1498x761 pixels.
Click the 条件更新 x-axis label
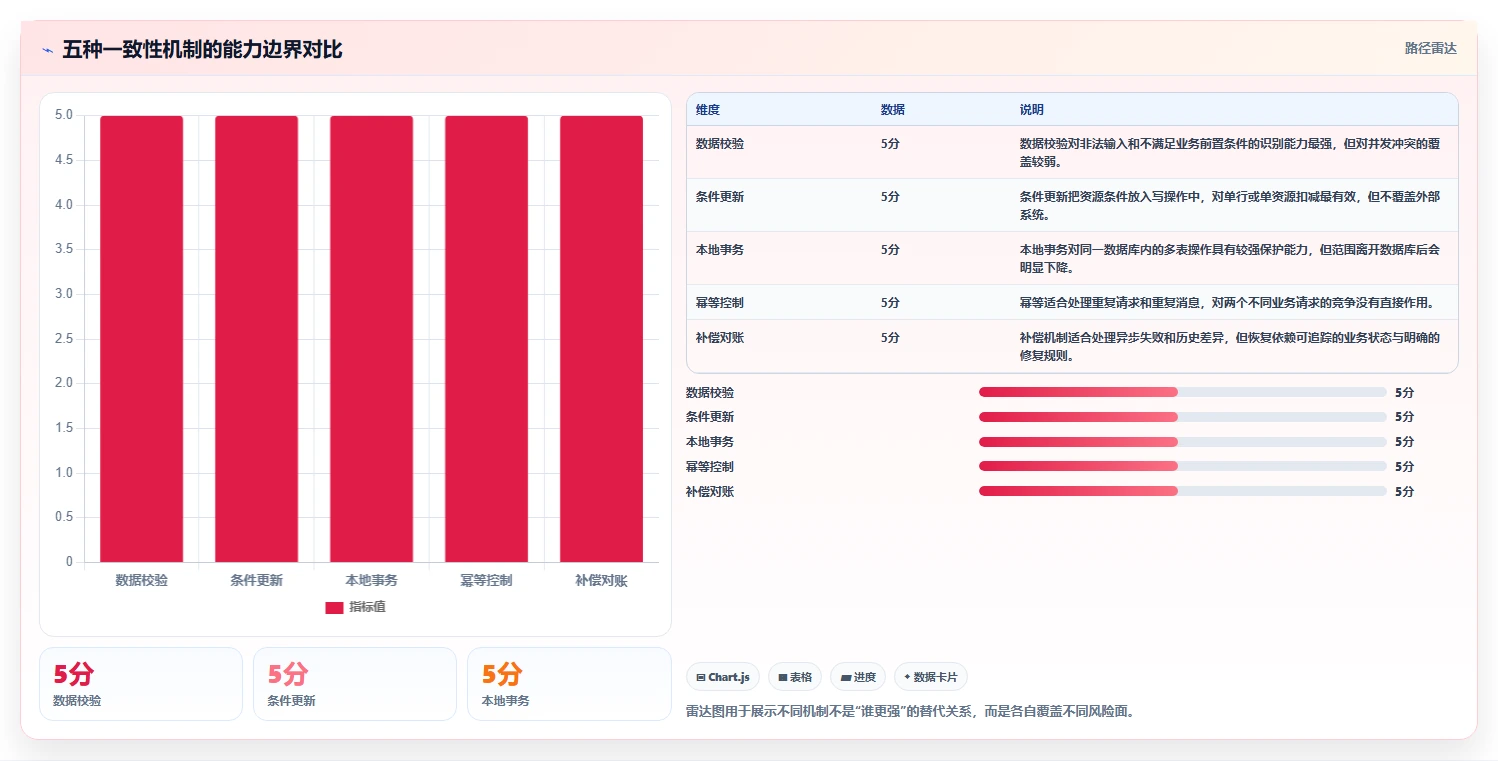coord(256,580)
